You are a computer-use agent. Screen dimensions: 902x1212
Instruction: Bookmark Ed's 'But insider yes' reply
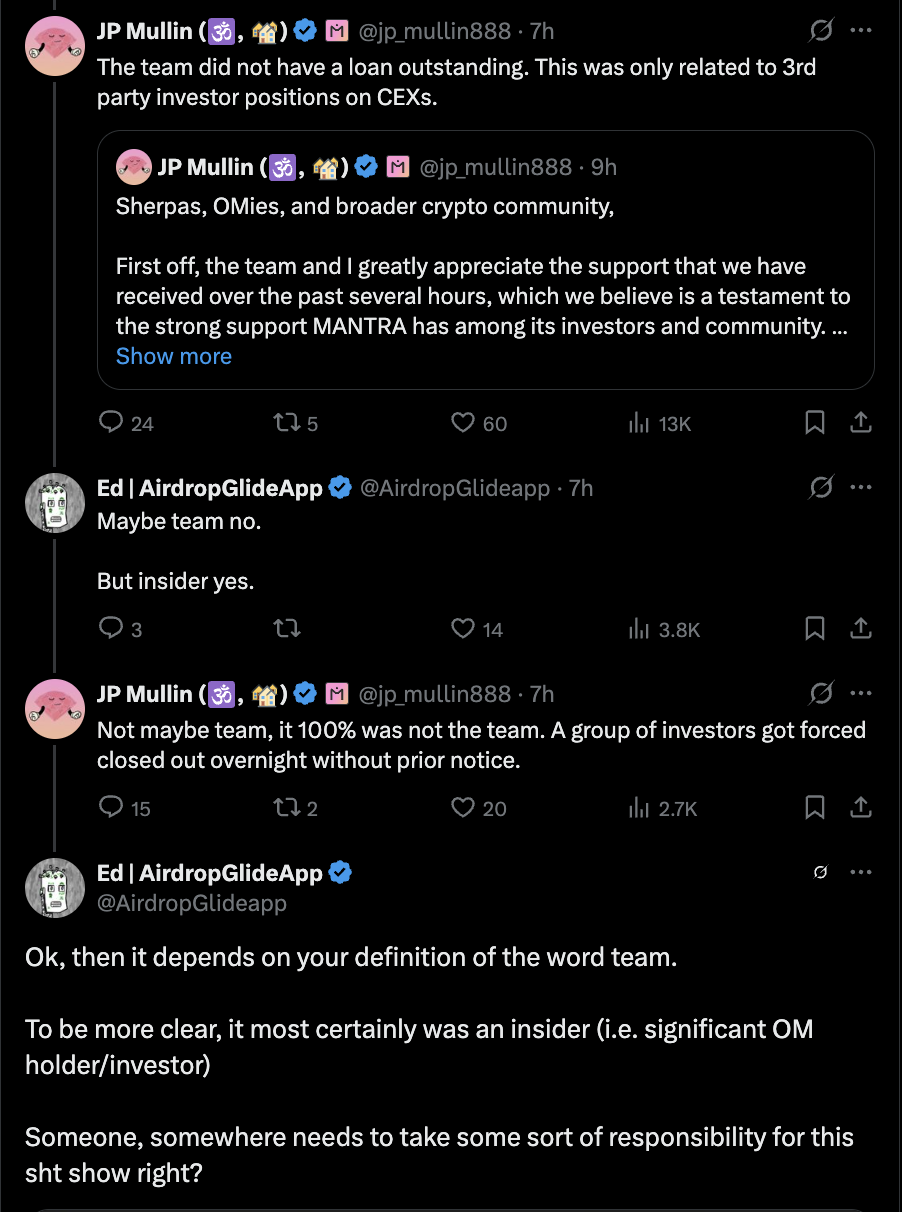pos(815,629)
